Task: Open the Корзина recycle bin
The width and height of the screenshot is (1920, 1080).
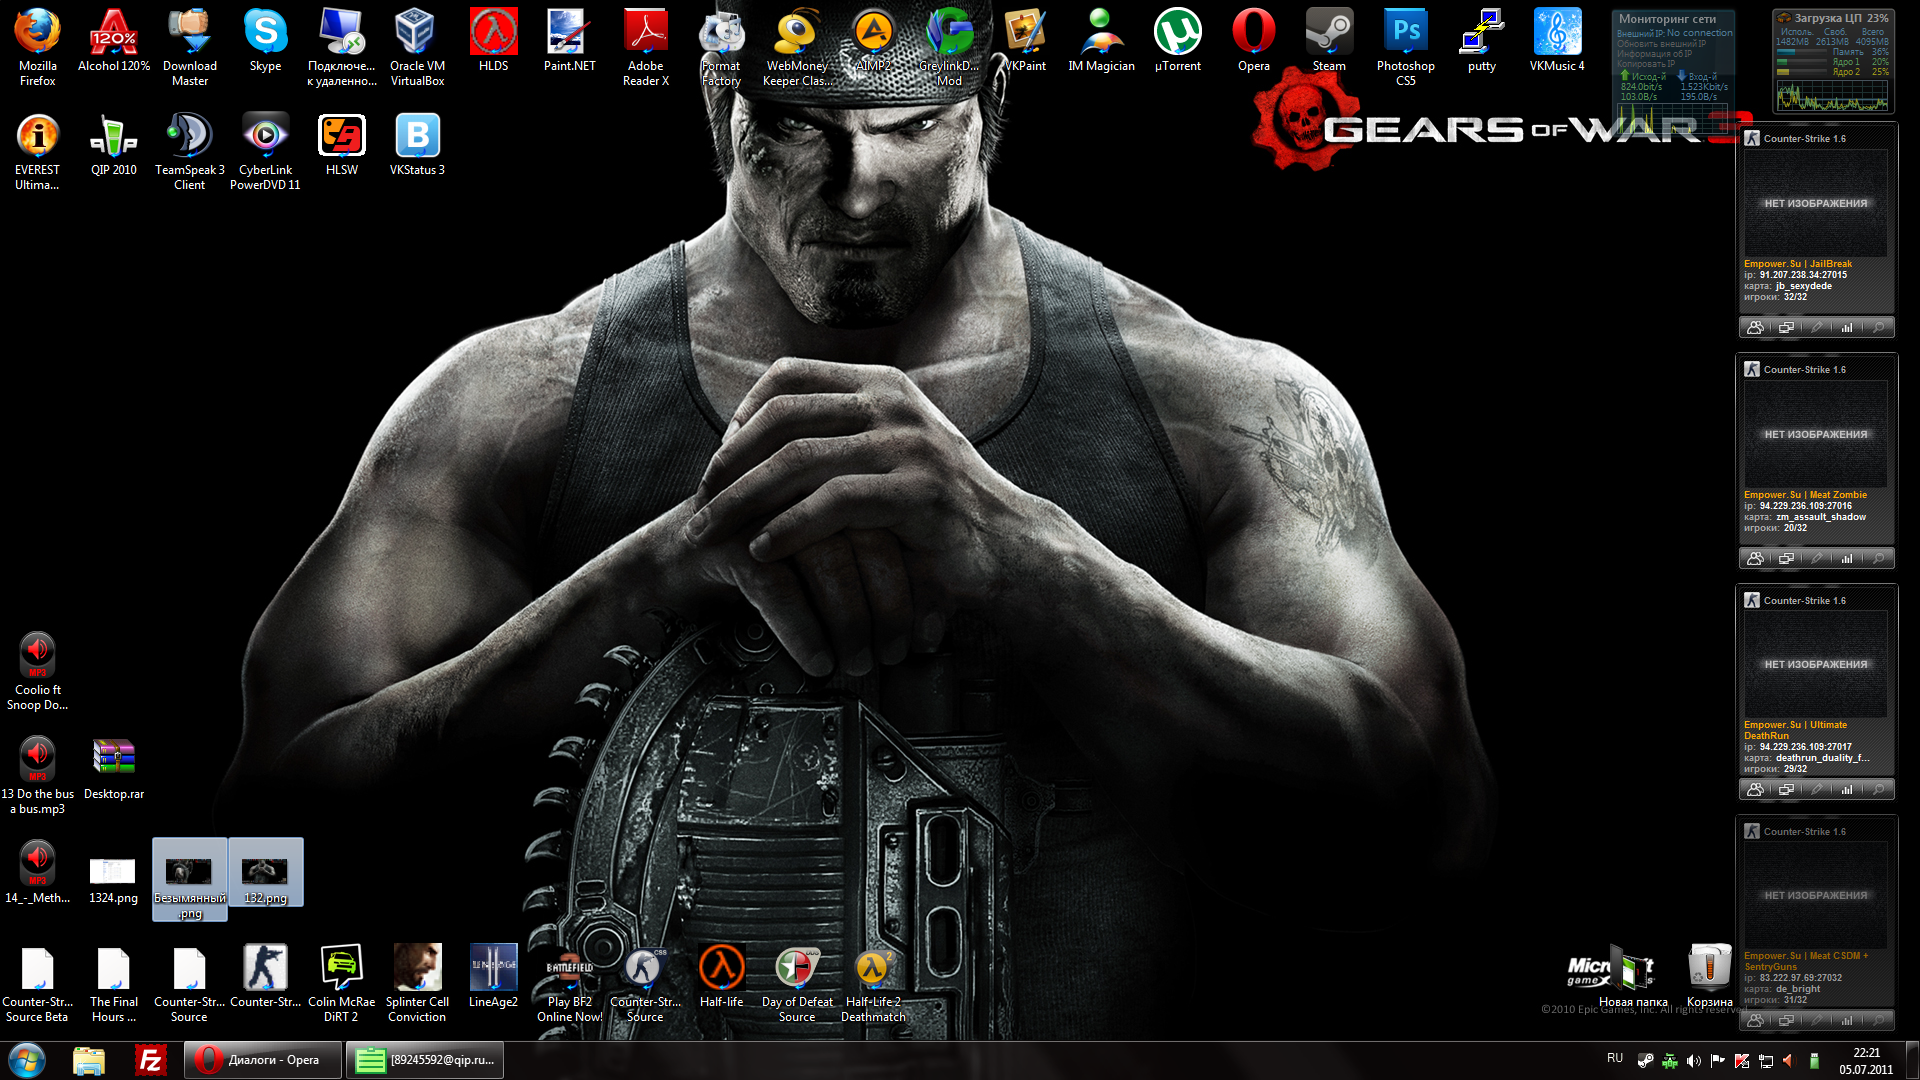Action: (1710, 977)
